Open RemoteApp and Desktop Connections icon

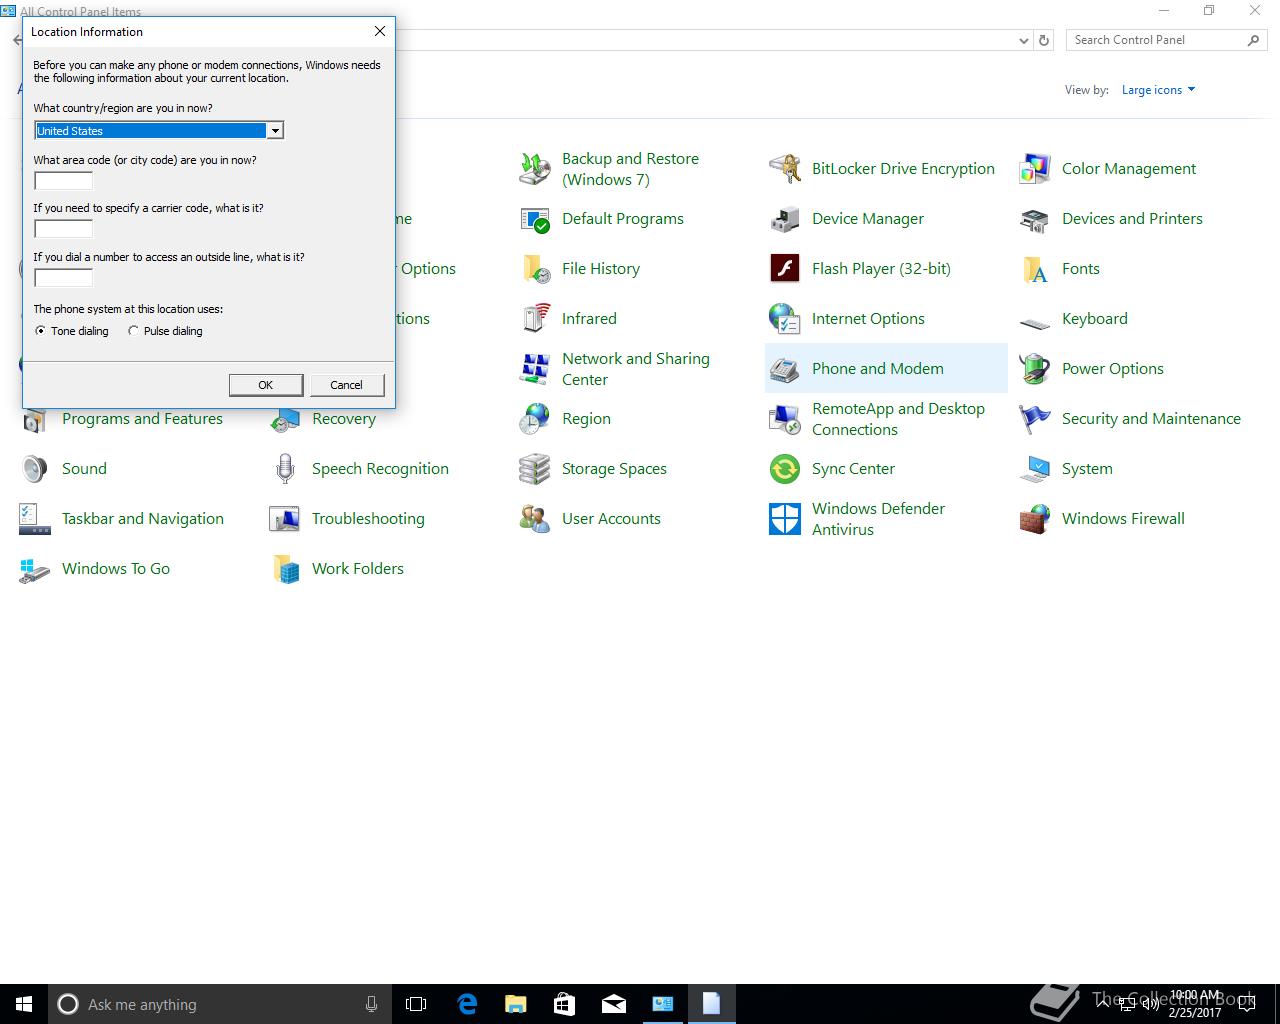pyautogui.click(x=785, y=419)
